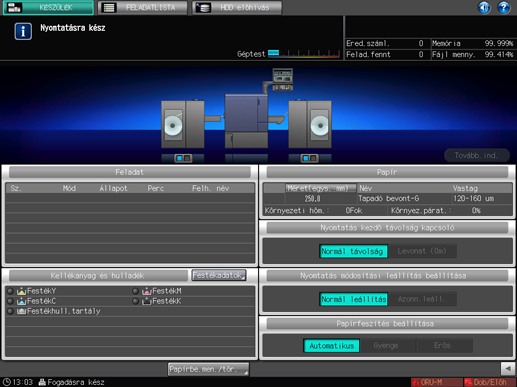
Task: Click the Kellékanyag és hulladék header
Action: click(98, 276)
